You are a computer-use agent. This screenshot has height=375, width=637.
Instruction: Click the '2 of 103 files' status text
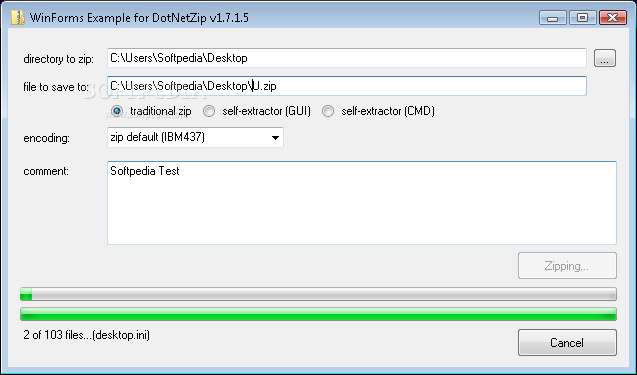click(x=87, y=335)
